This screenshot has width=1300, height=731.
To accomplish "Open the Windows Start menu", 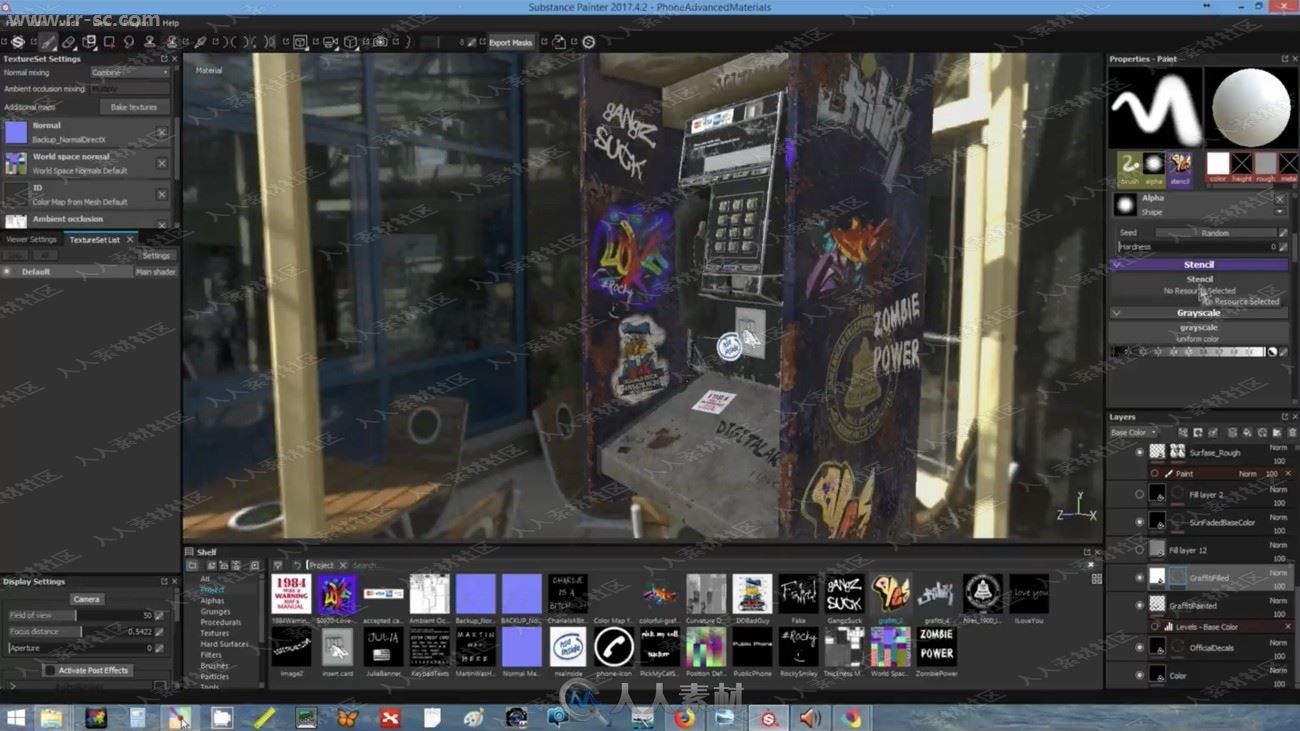I will pos(15,717).
